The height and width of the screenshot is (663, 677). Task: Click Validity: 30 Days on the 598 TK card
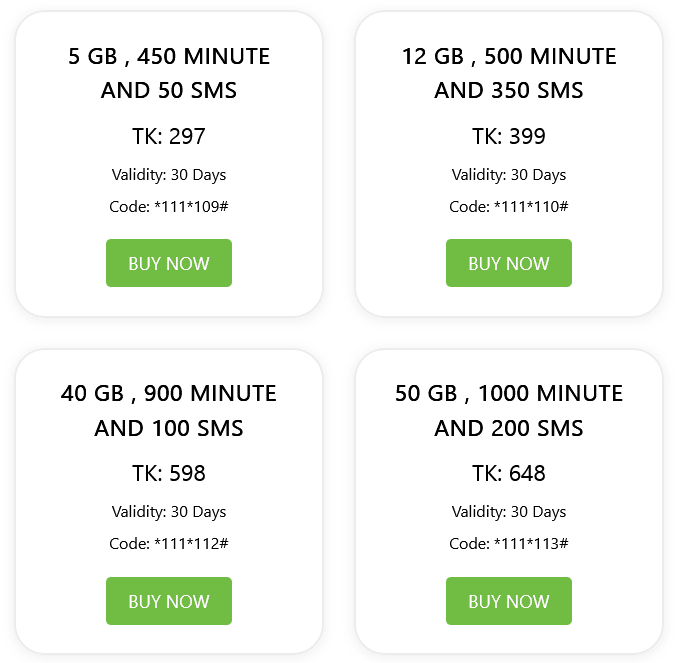coord(169,512)
